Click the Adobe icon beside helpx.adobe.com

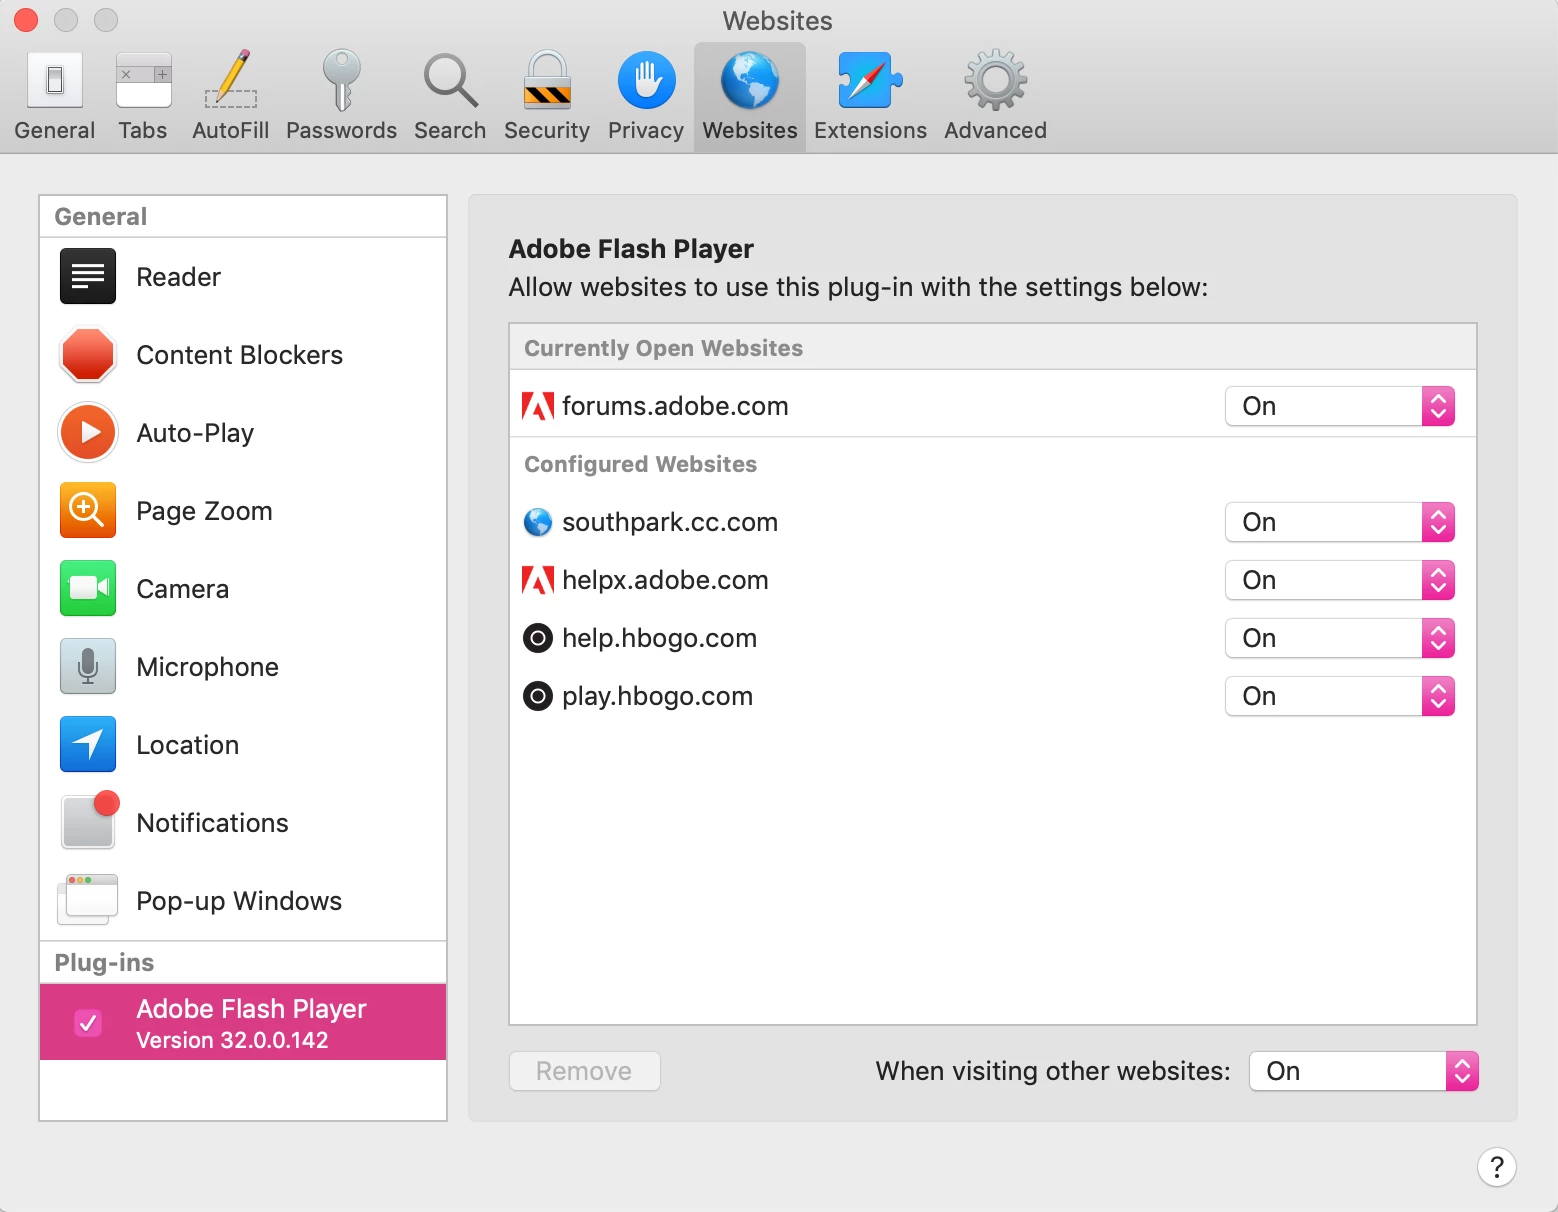click(x=538, y=580)
